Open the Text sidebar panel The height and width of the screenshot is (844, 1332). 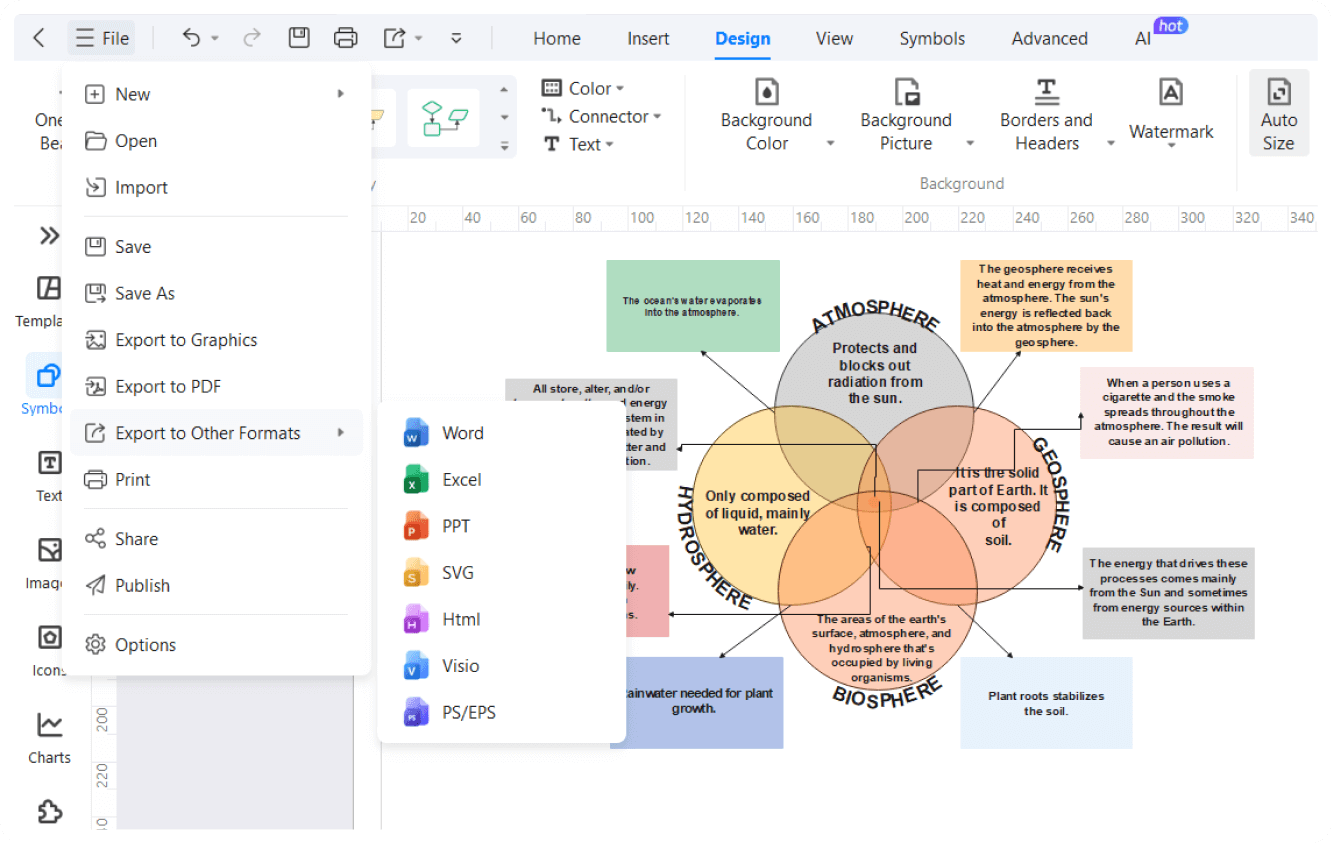coord(48,476)
